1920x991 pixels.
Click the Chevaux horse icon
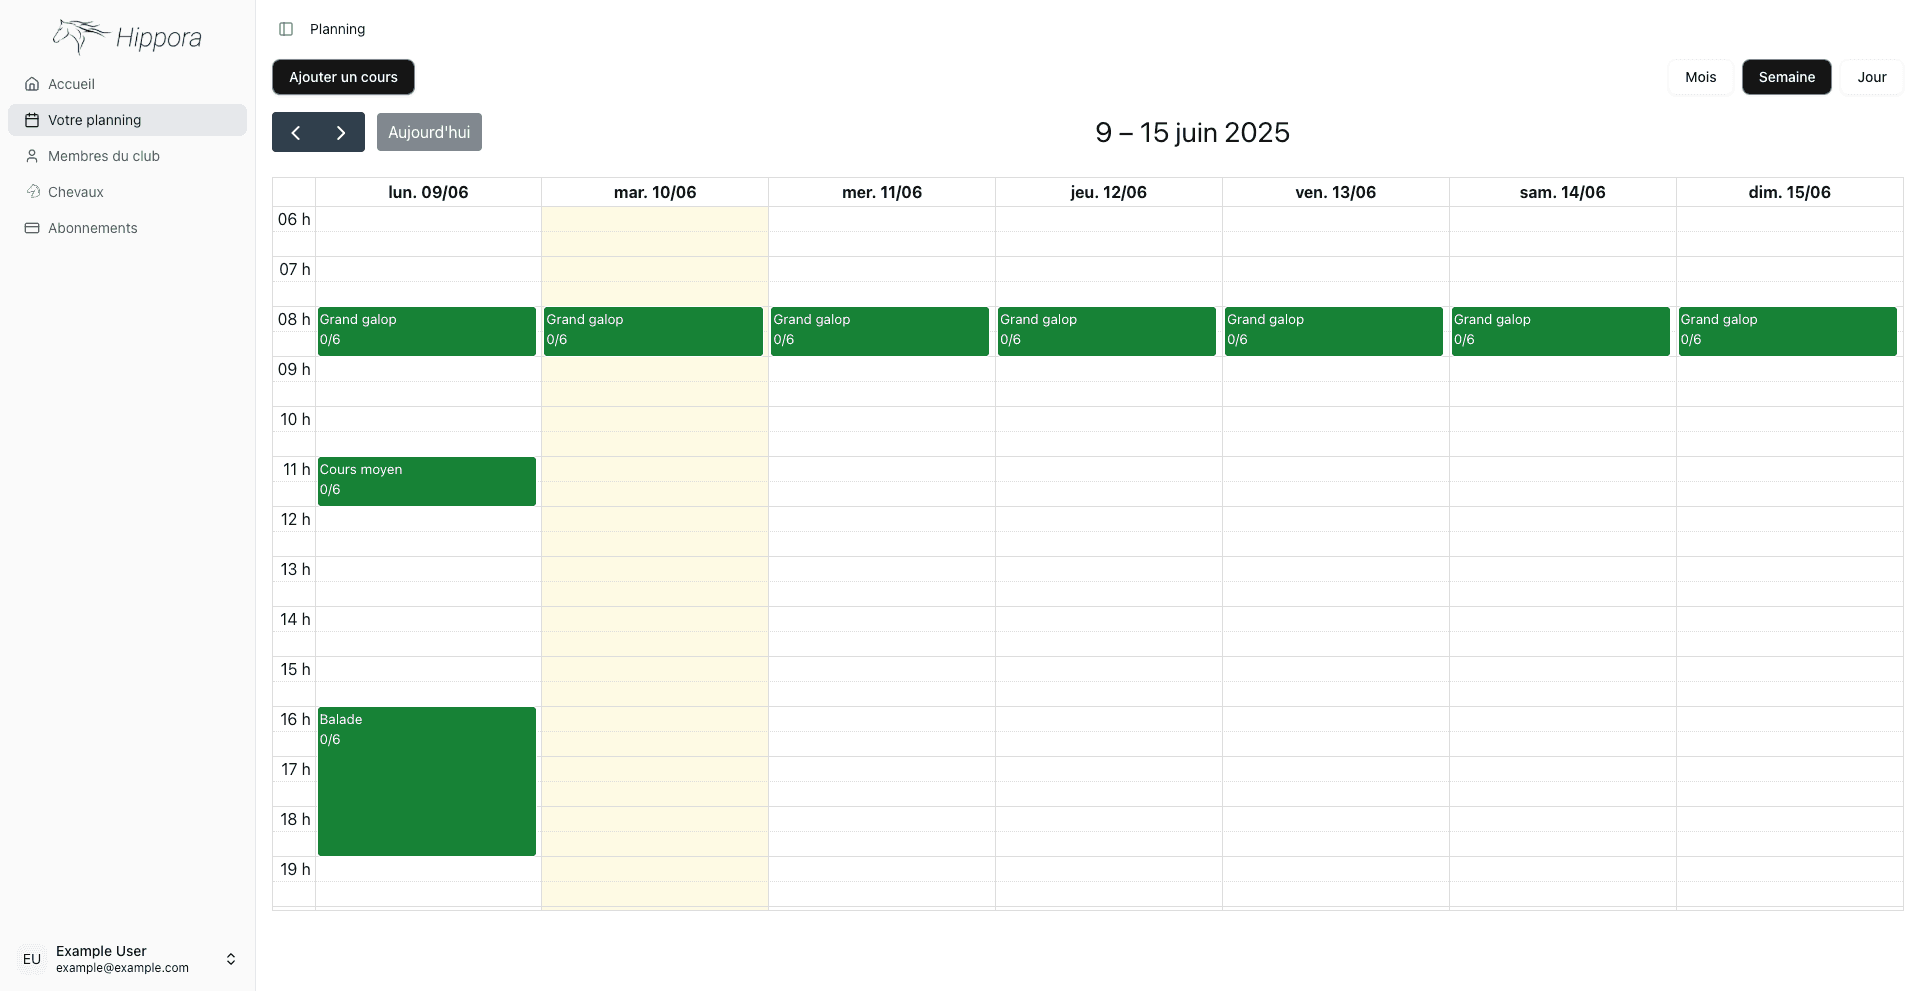coord(32,192)
